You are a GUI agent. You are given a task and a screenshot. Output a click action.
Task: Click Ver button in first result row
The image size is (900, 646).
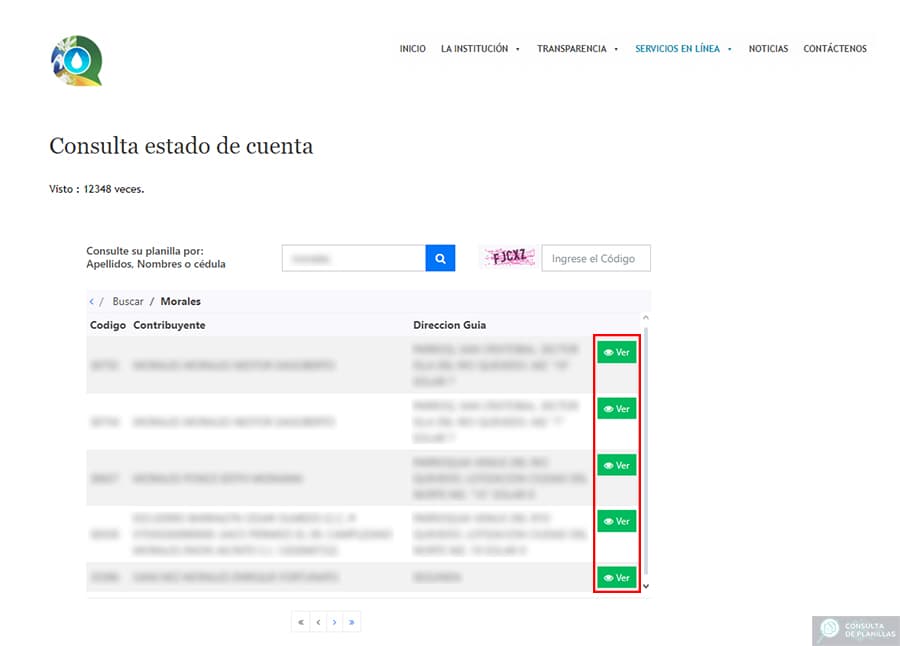(617, 352)
